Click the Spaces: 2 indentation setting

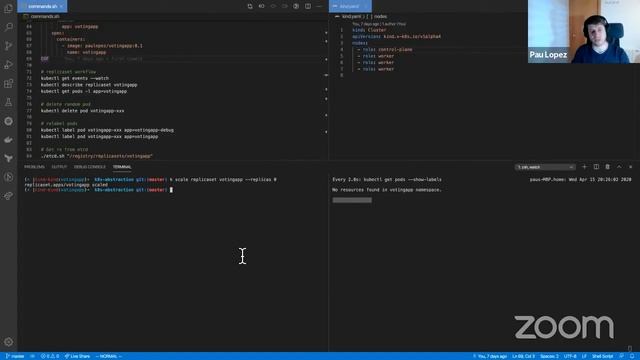[x=549, y=356]
